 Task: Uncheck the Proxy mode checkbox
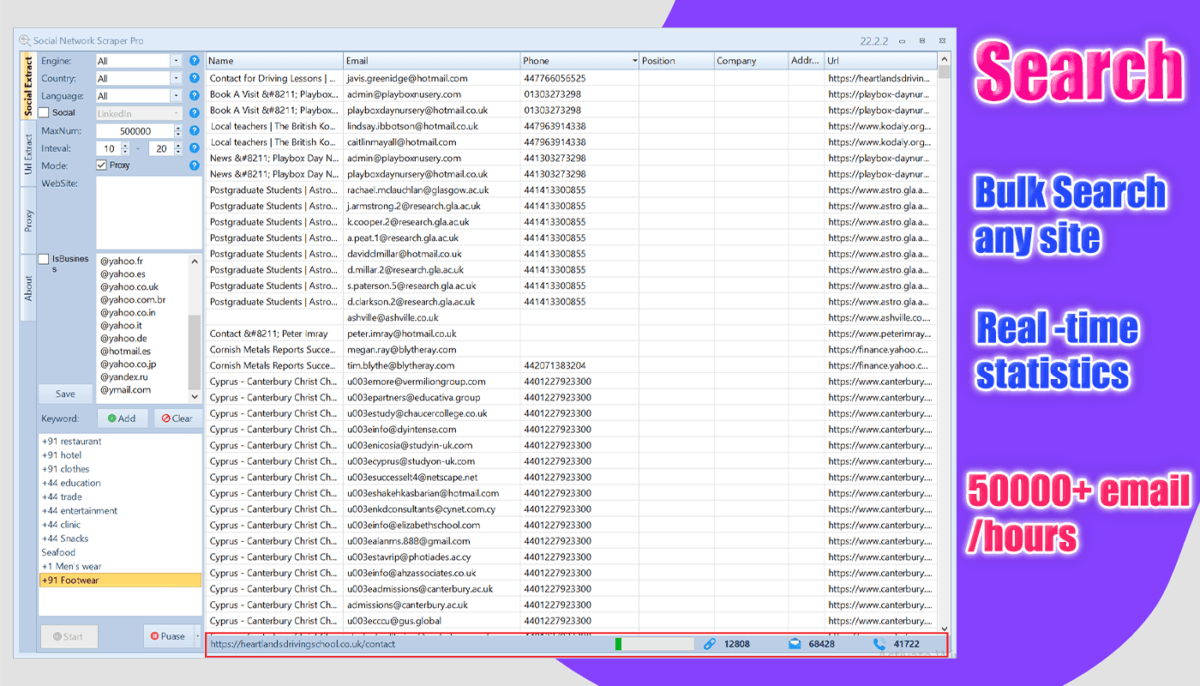(x=102, y=165)
